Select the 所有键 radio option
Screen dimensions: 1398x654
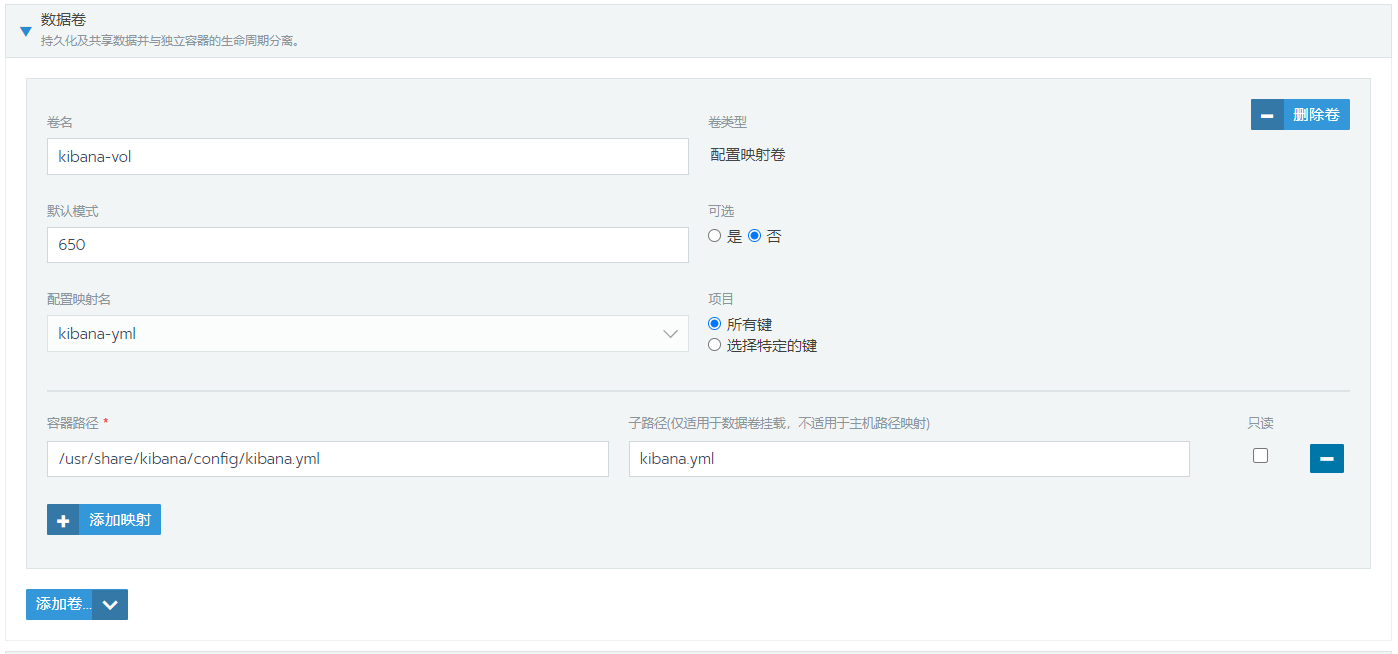(714, 324)
